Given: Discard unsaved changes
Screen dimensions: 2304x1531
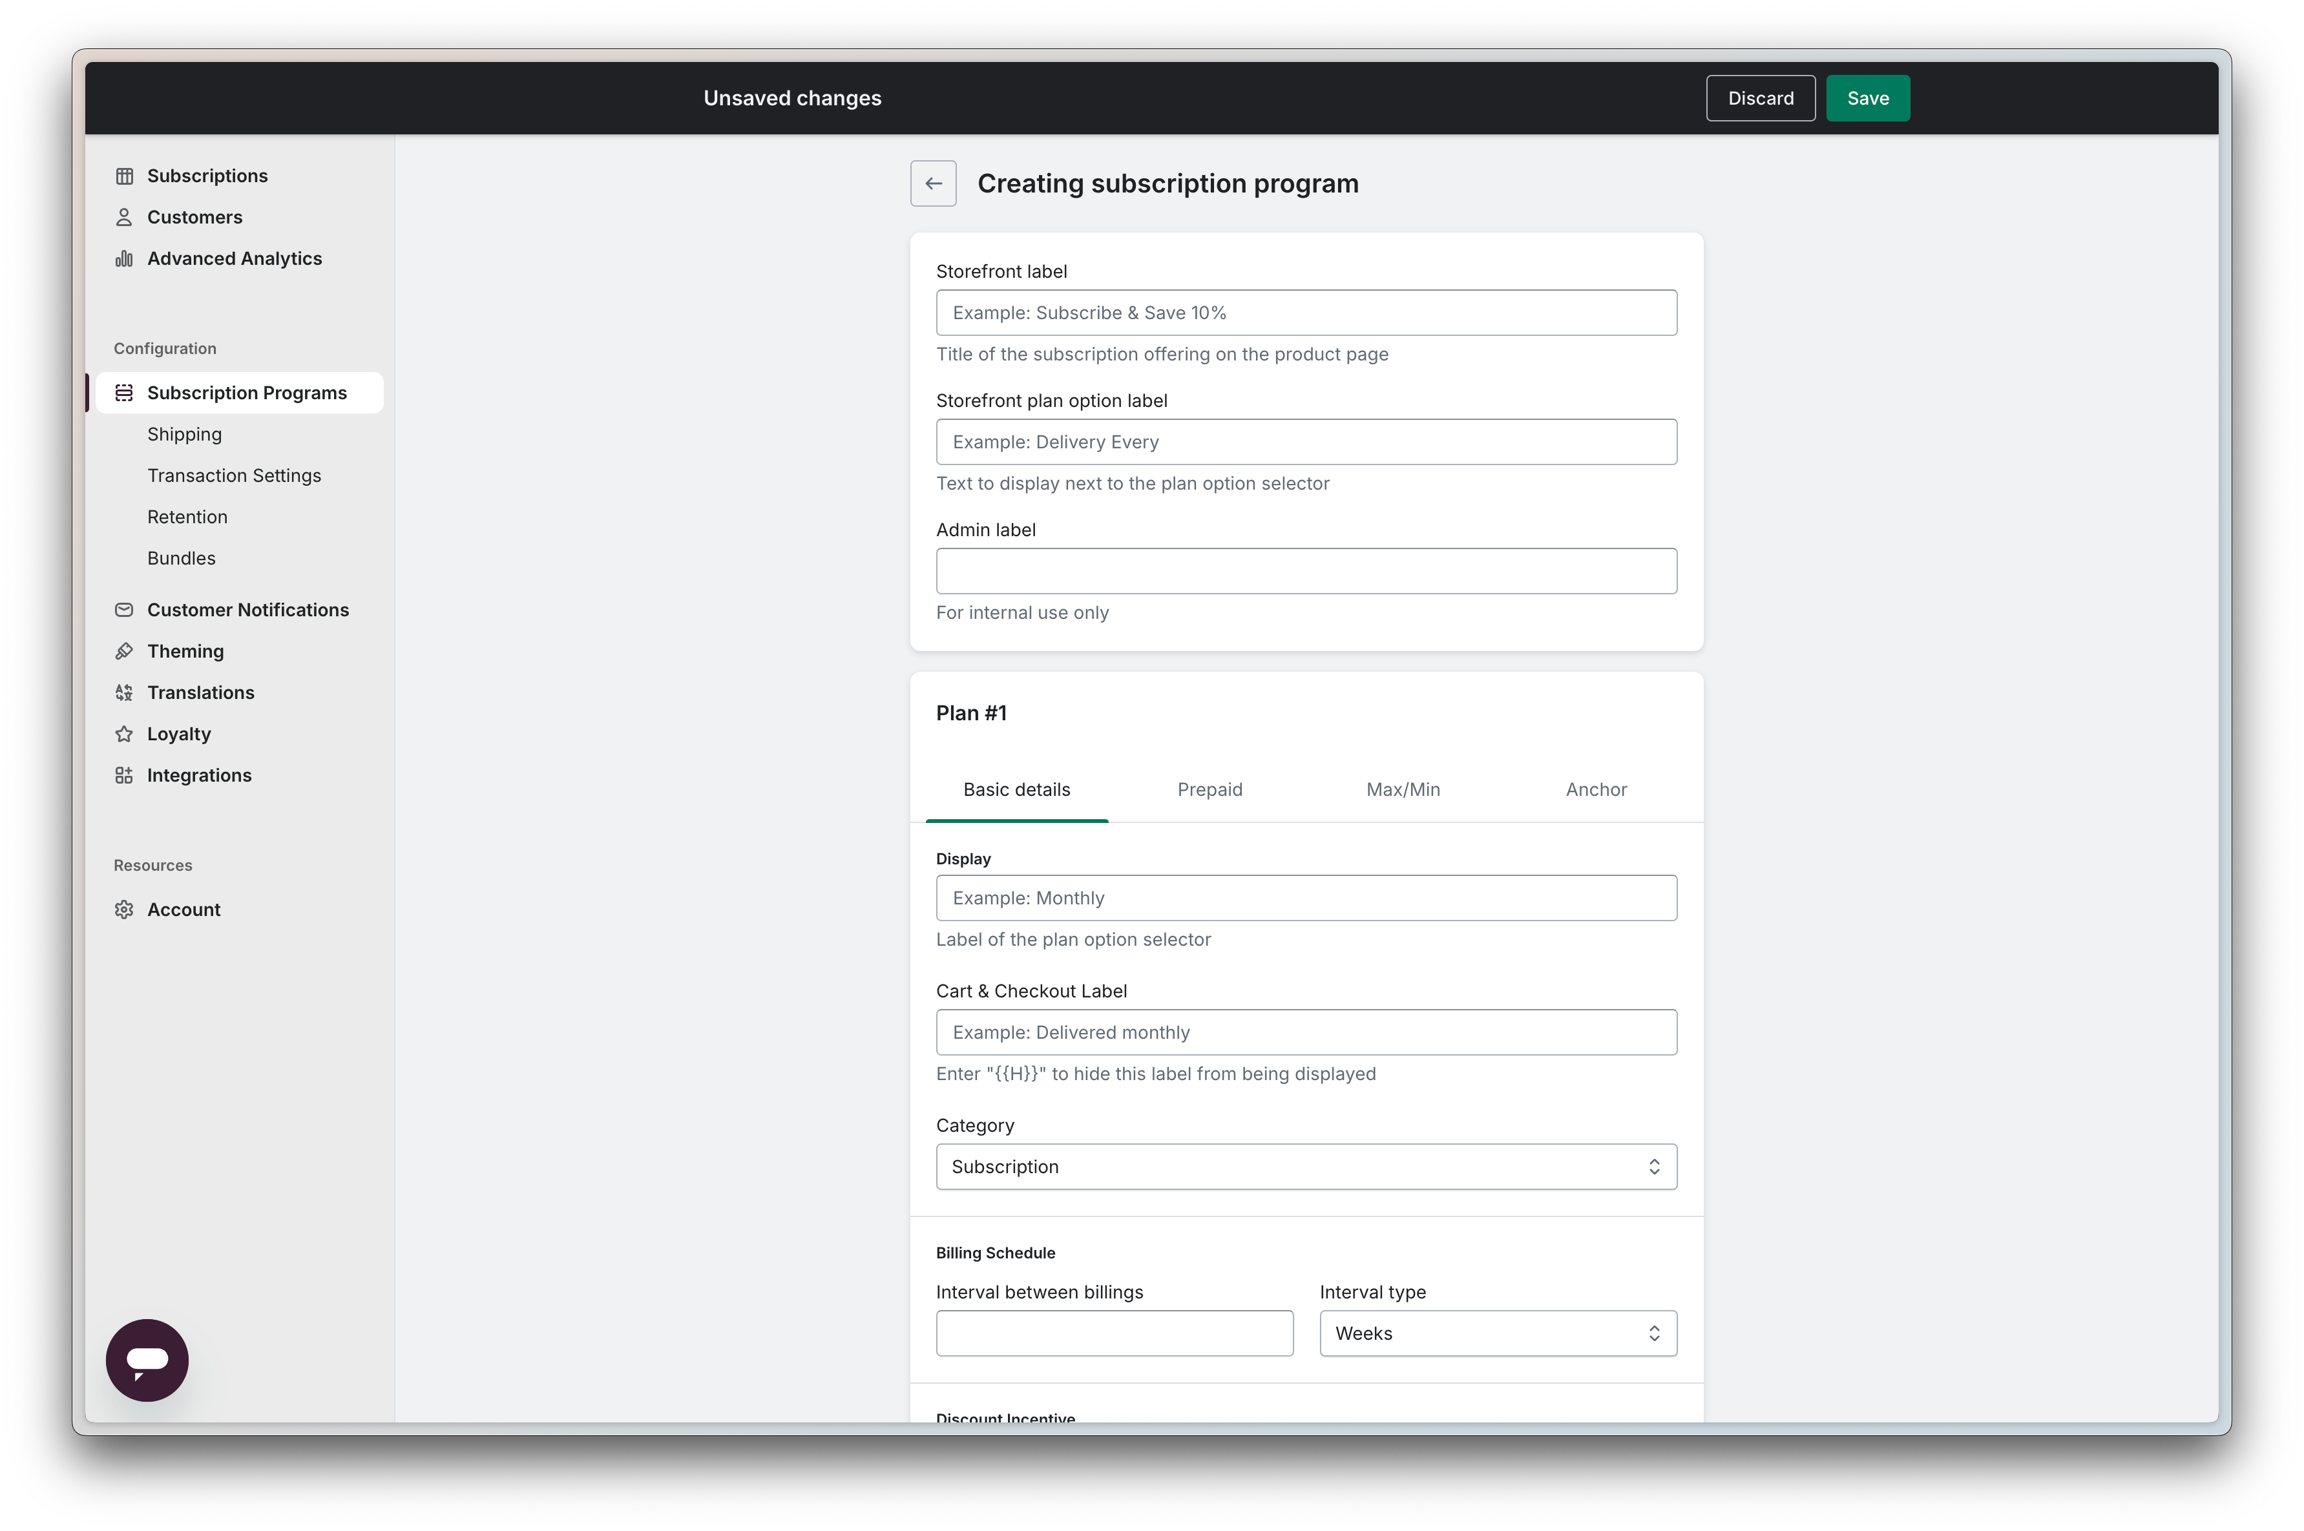Looking at the screenshot, I should click(1760, 98).
